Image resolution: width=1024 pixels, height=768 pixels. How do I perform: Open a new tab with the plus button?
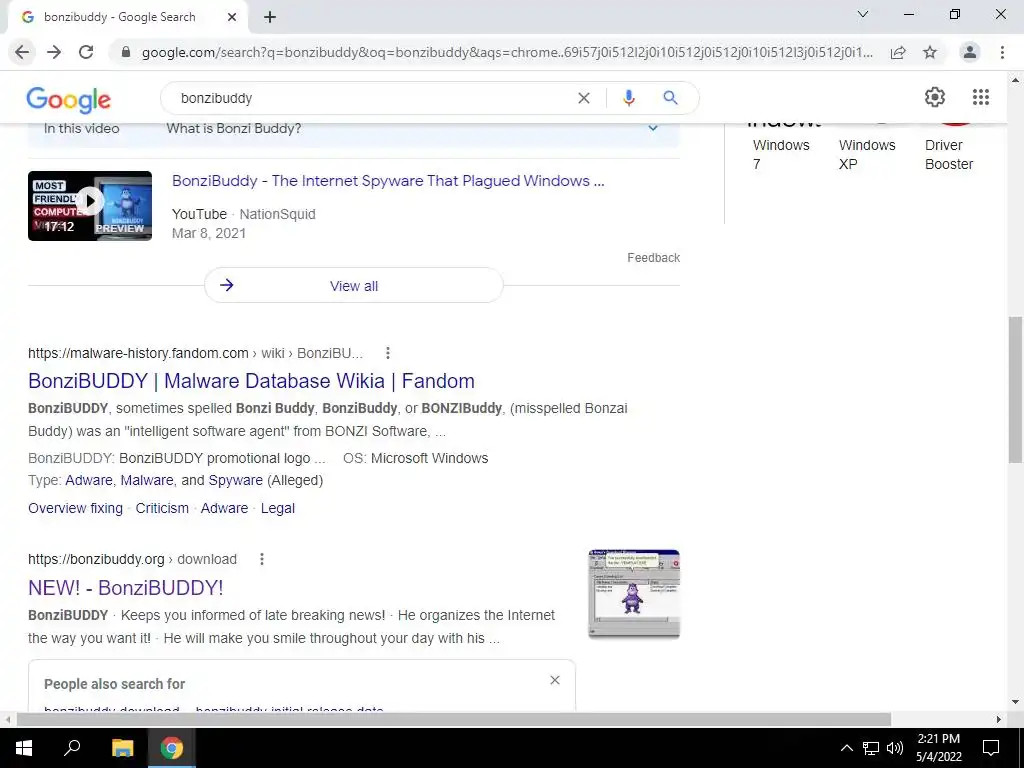pyautogui.click(x=270, y=18)
